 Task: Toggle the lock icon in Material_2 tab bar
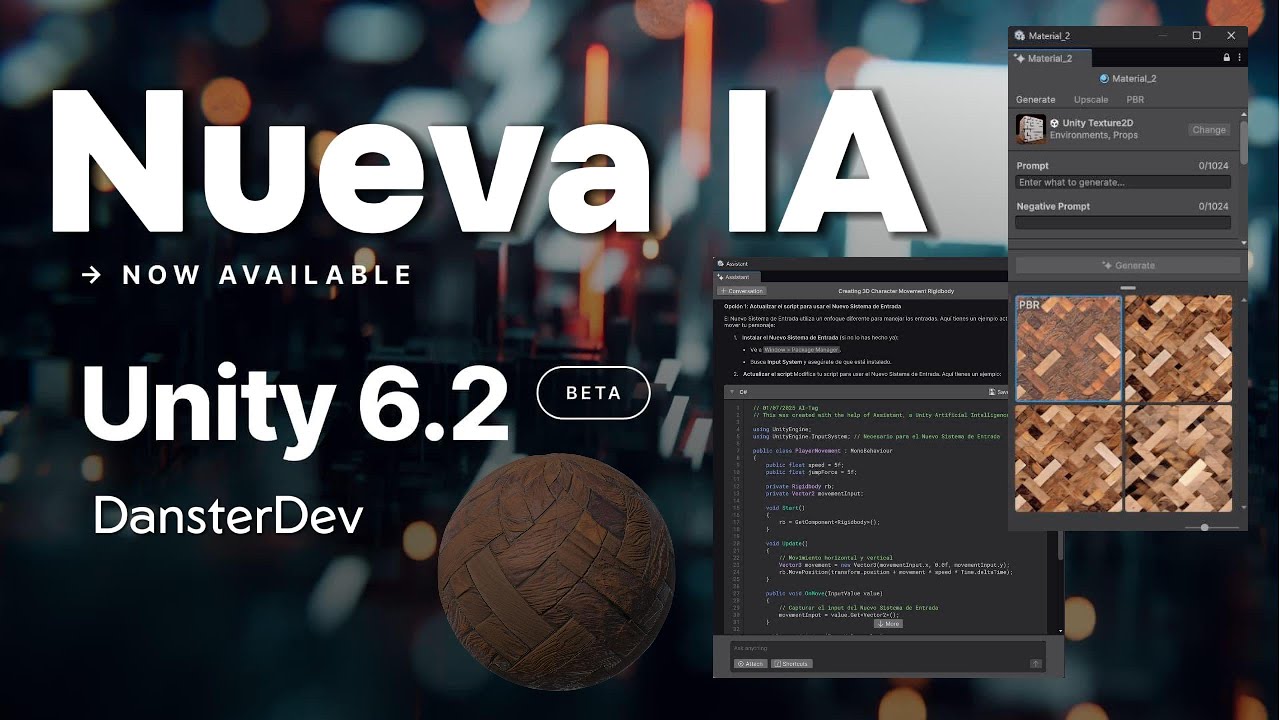(x=1227, y=58)
